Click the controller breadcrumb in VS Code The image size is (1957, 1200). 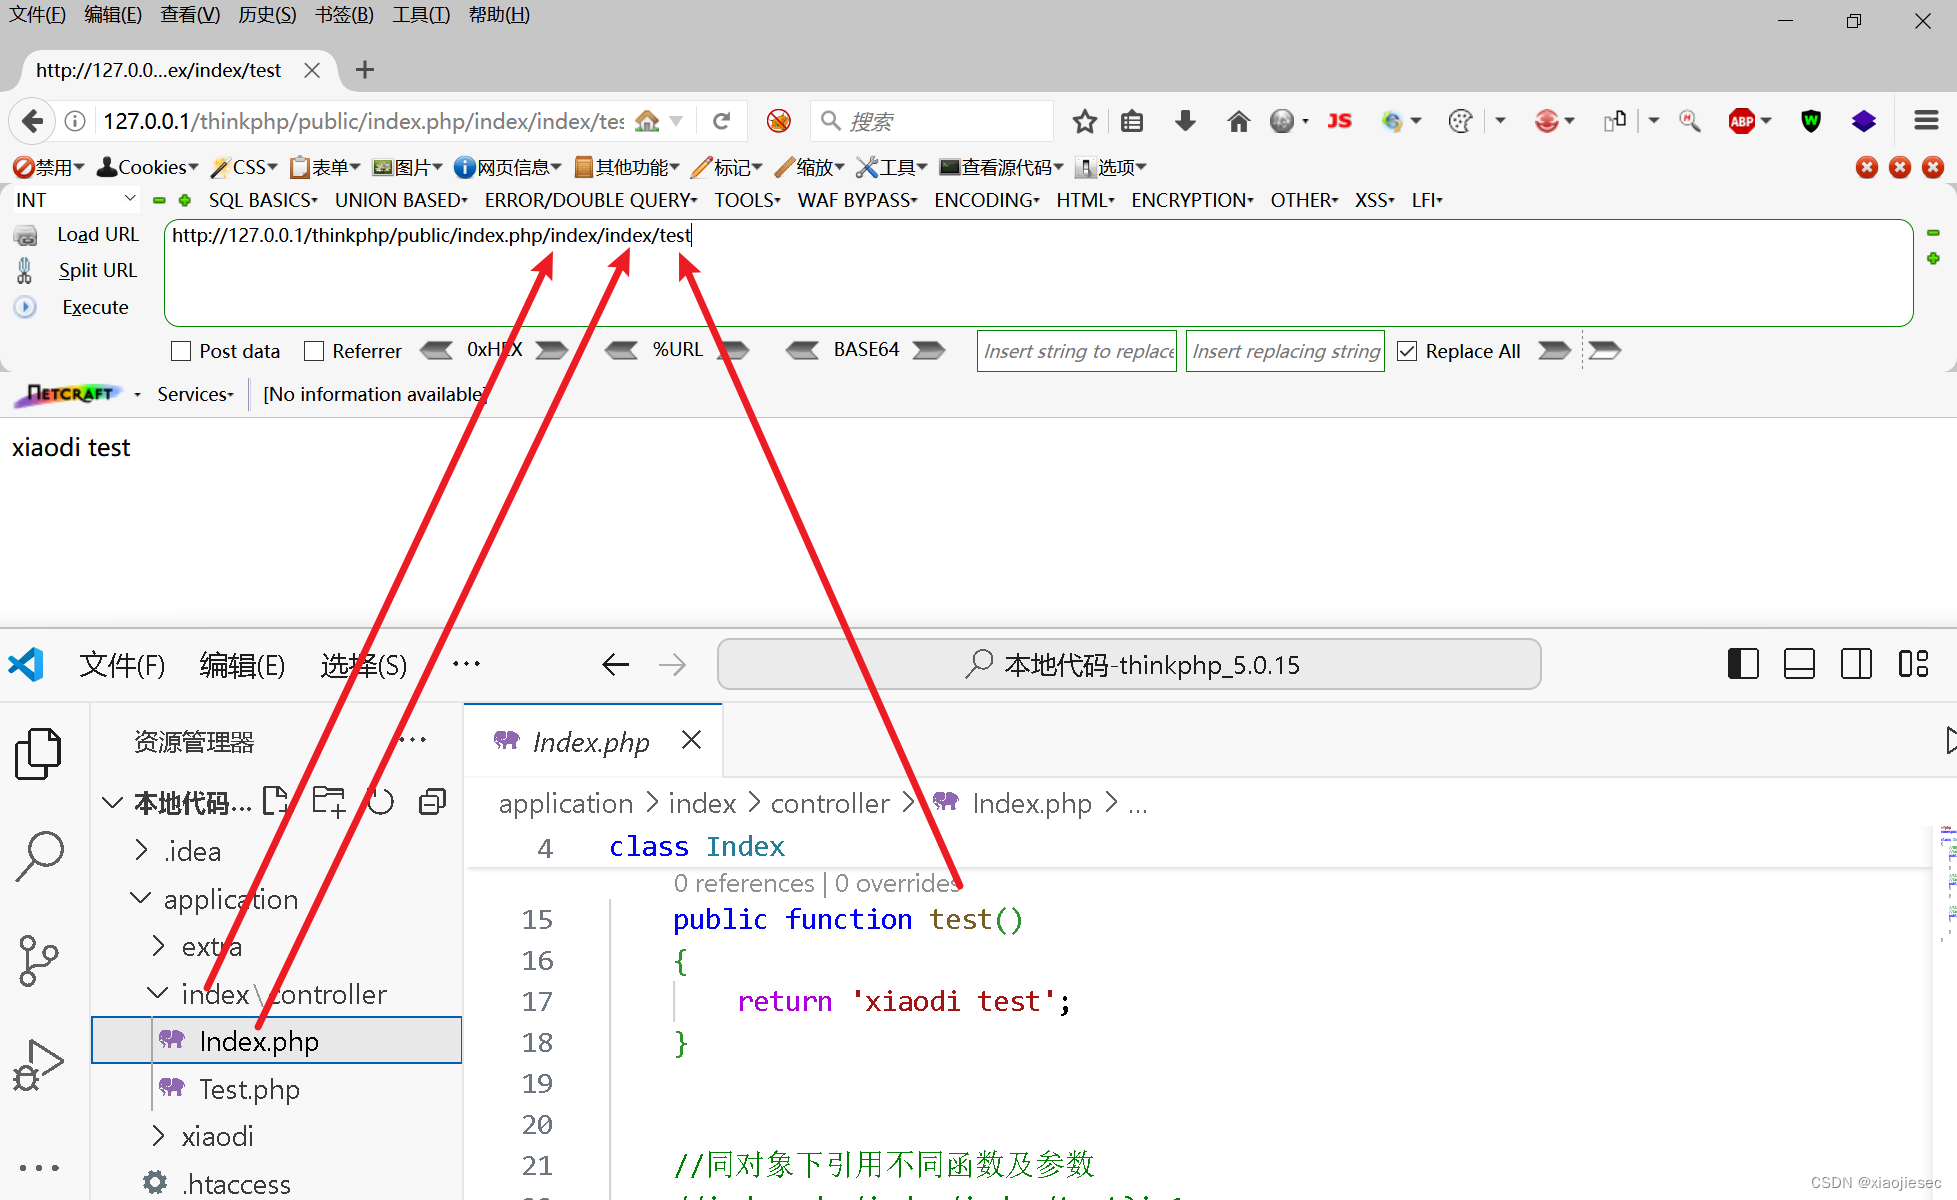tap(830, 803)
